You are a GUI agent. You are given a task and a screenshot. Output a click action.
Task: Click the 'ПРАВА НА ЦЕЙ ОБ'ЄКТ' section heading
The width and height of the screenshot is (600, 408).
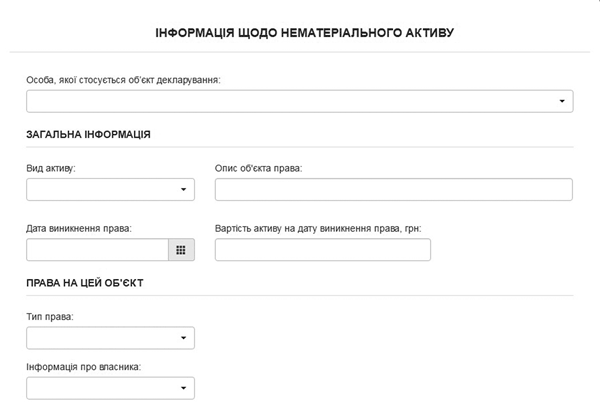point(85,283)
